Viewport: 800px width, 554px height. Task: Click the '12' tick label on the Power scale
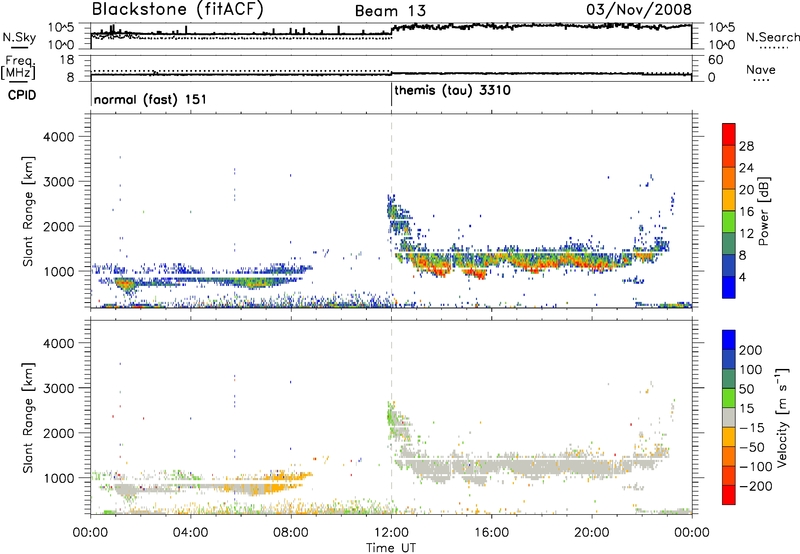tap(746, 233)
